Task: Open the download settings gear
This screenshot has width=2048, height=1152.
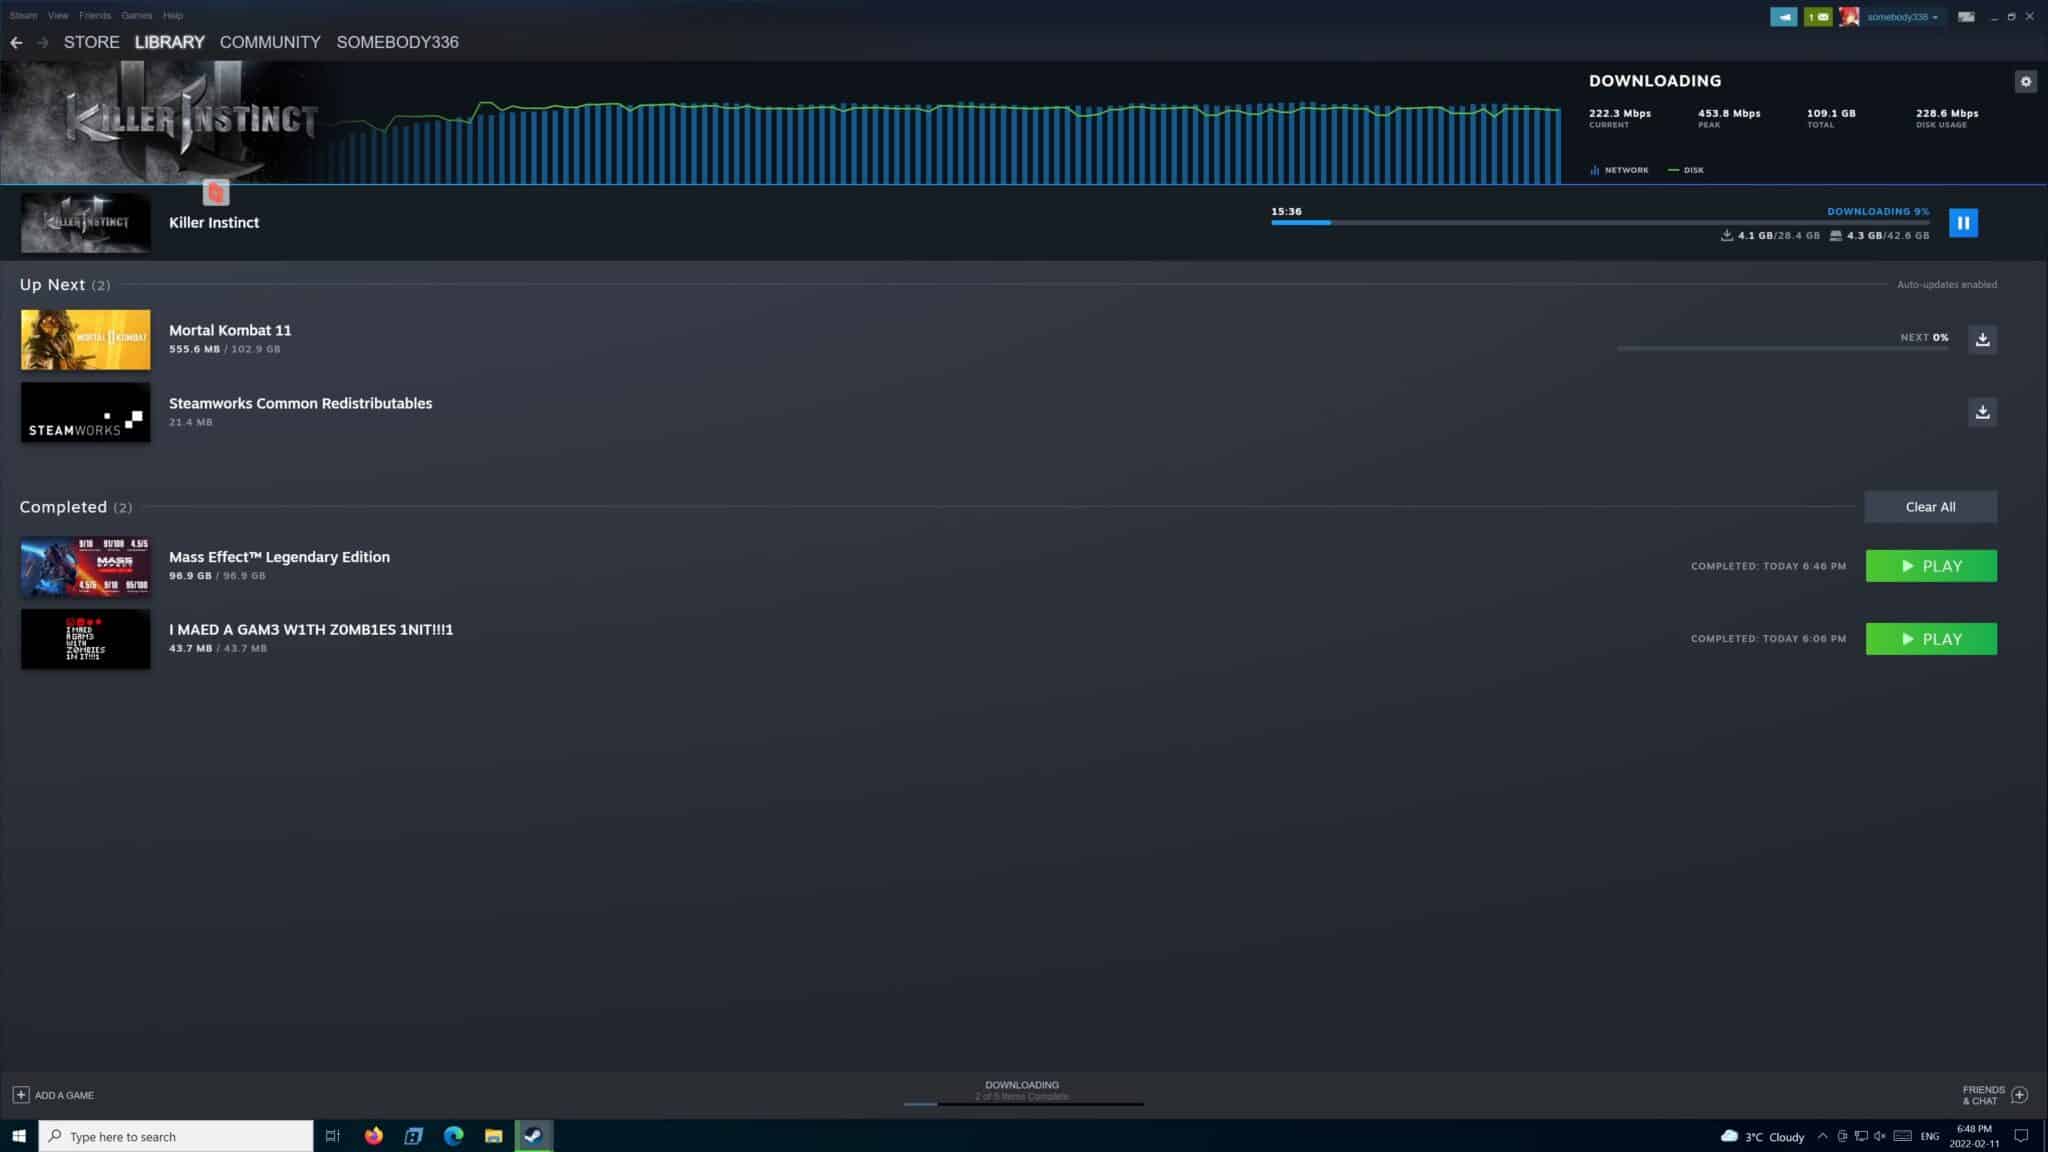Action: [x=2027, y=81]
